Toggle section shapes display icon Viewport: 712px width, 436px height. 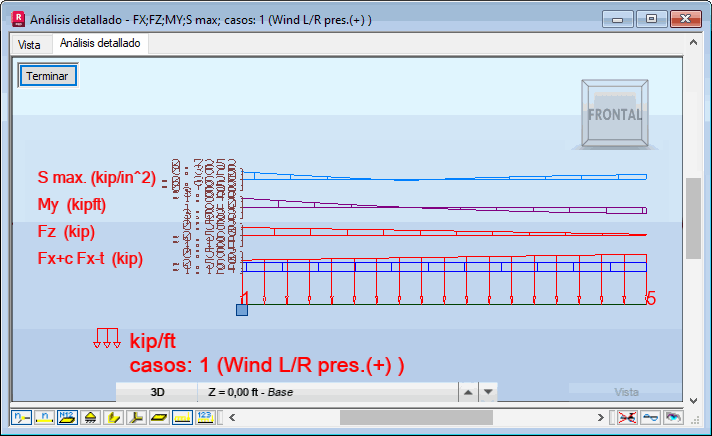(x=113, y=417)
